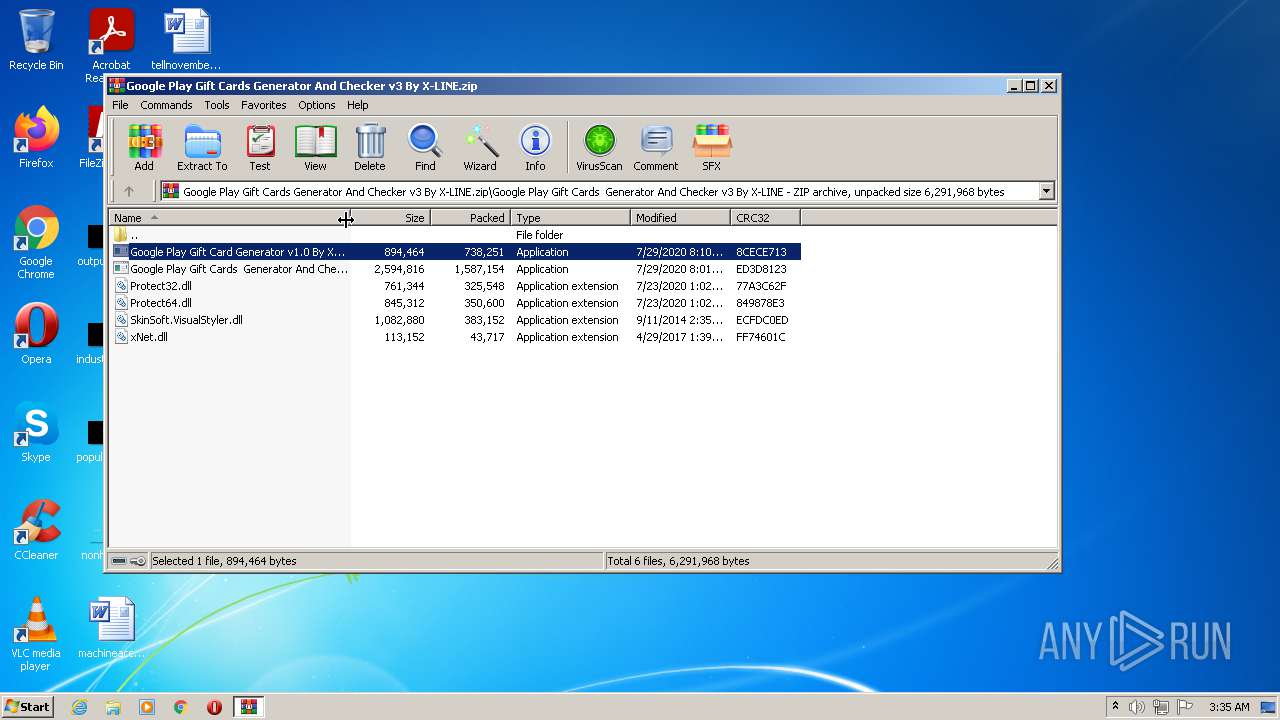
Task: Open Internet Explorer from taskbar
Action: [79, 707]
